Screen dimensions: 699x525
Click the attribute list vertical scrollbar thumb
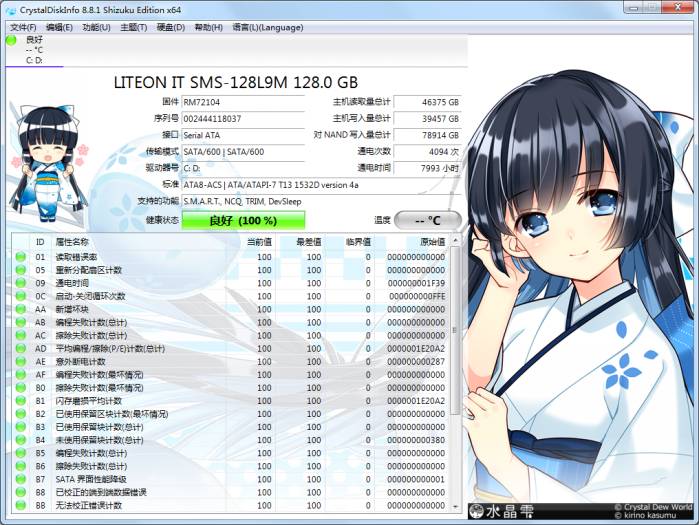455,331
